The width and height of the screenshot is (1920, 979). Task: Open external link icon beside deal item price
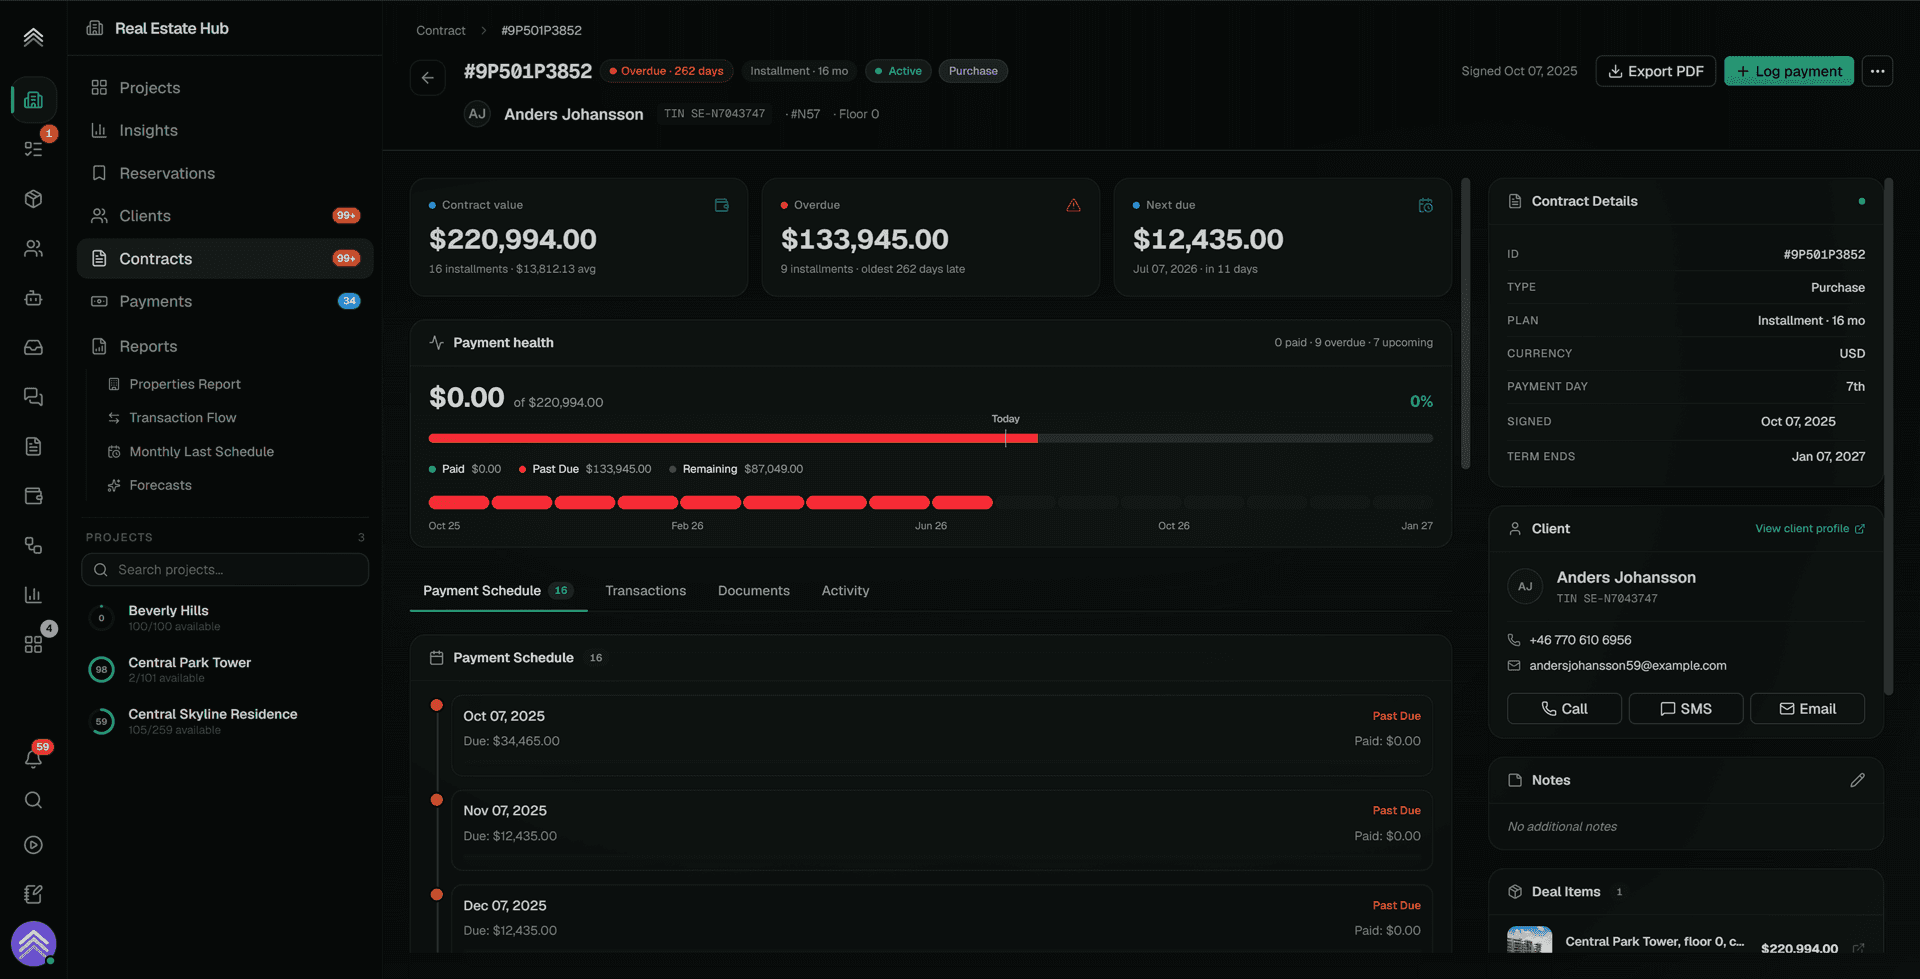(1858, 948)
